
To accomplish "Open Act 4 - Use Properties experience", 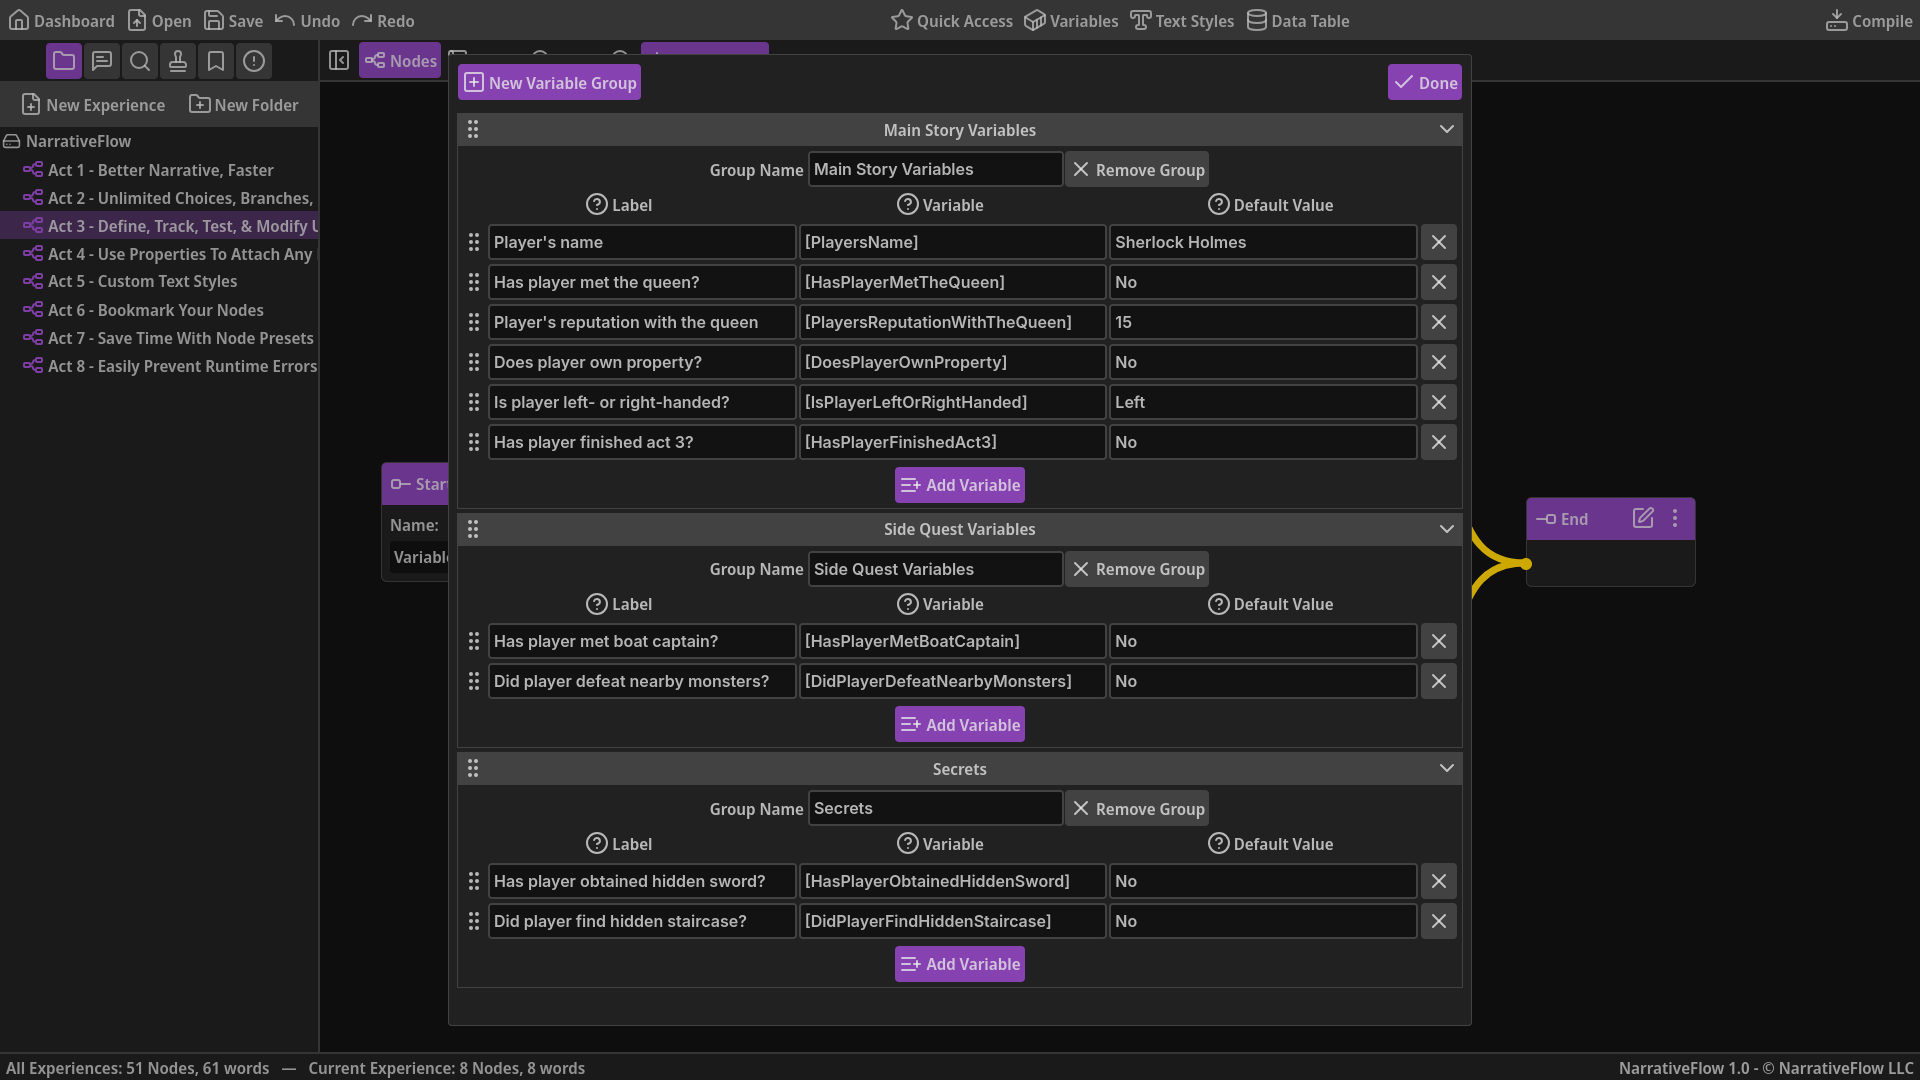I will tap(160, 254).
